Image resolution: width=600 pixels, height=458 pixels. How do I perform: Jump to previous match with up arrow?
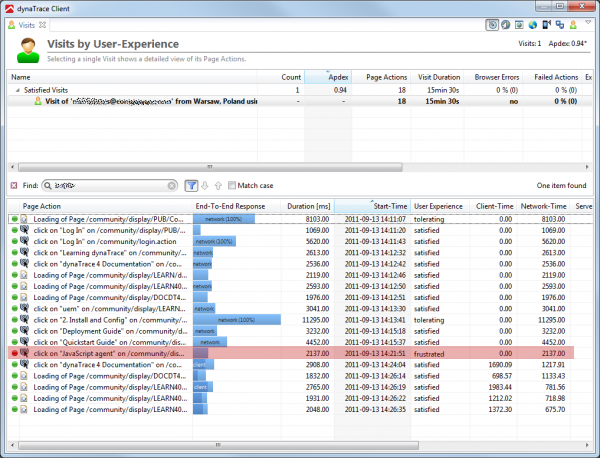pyautogui.click(x=218, y=186)
